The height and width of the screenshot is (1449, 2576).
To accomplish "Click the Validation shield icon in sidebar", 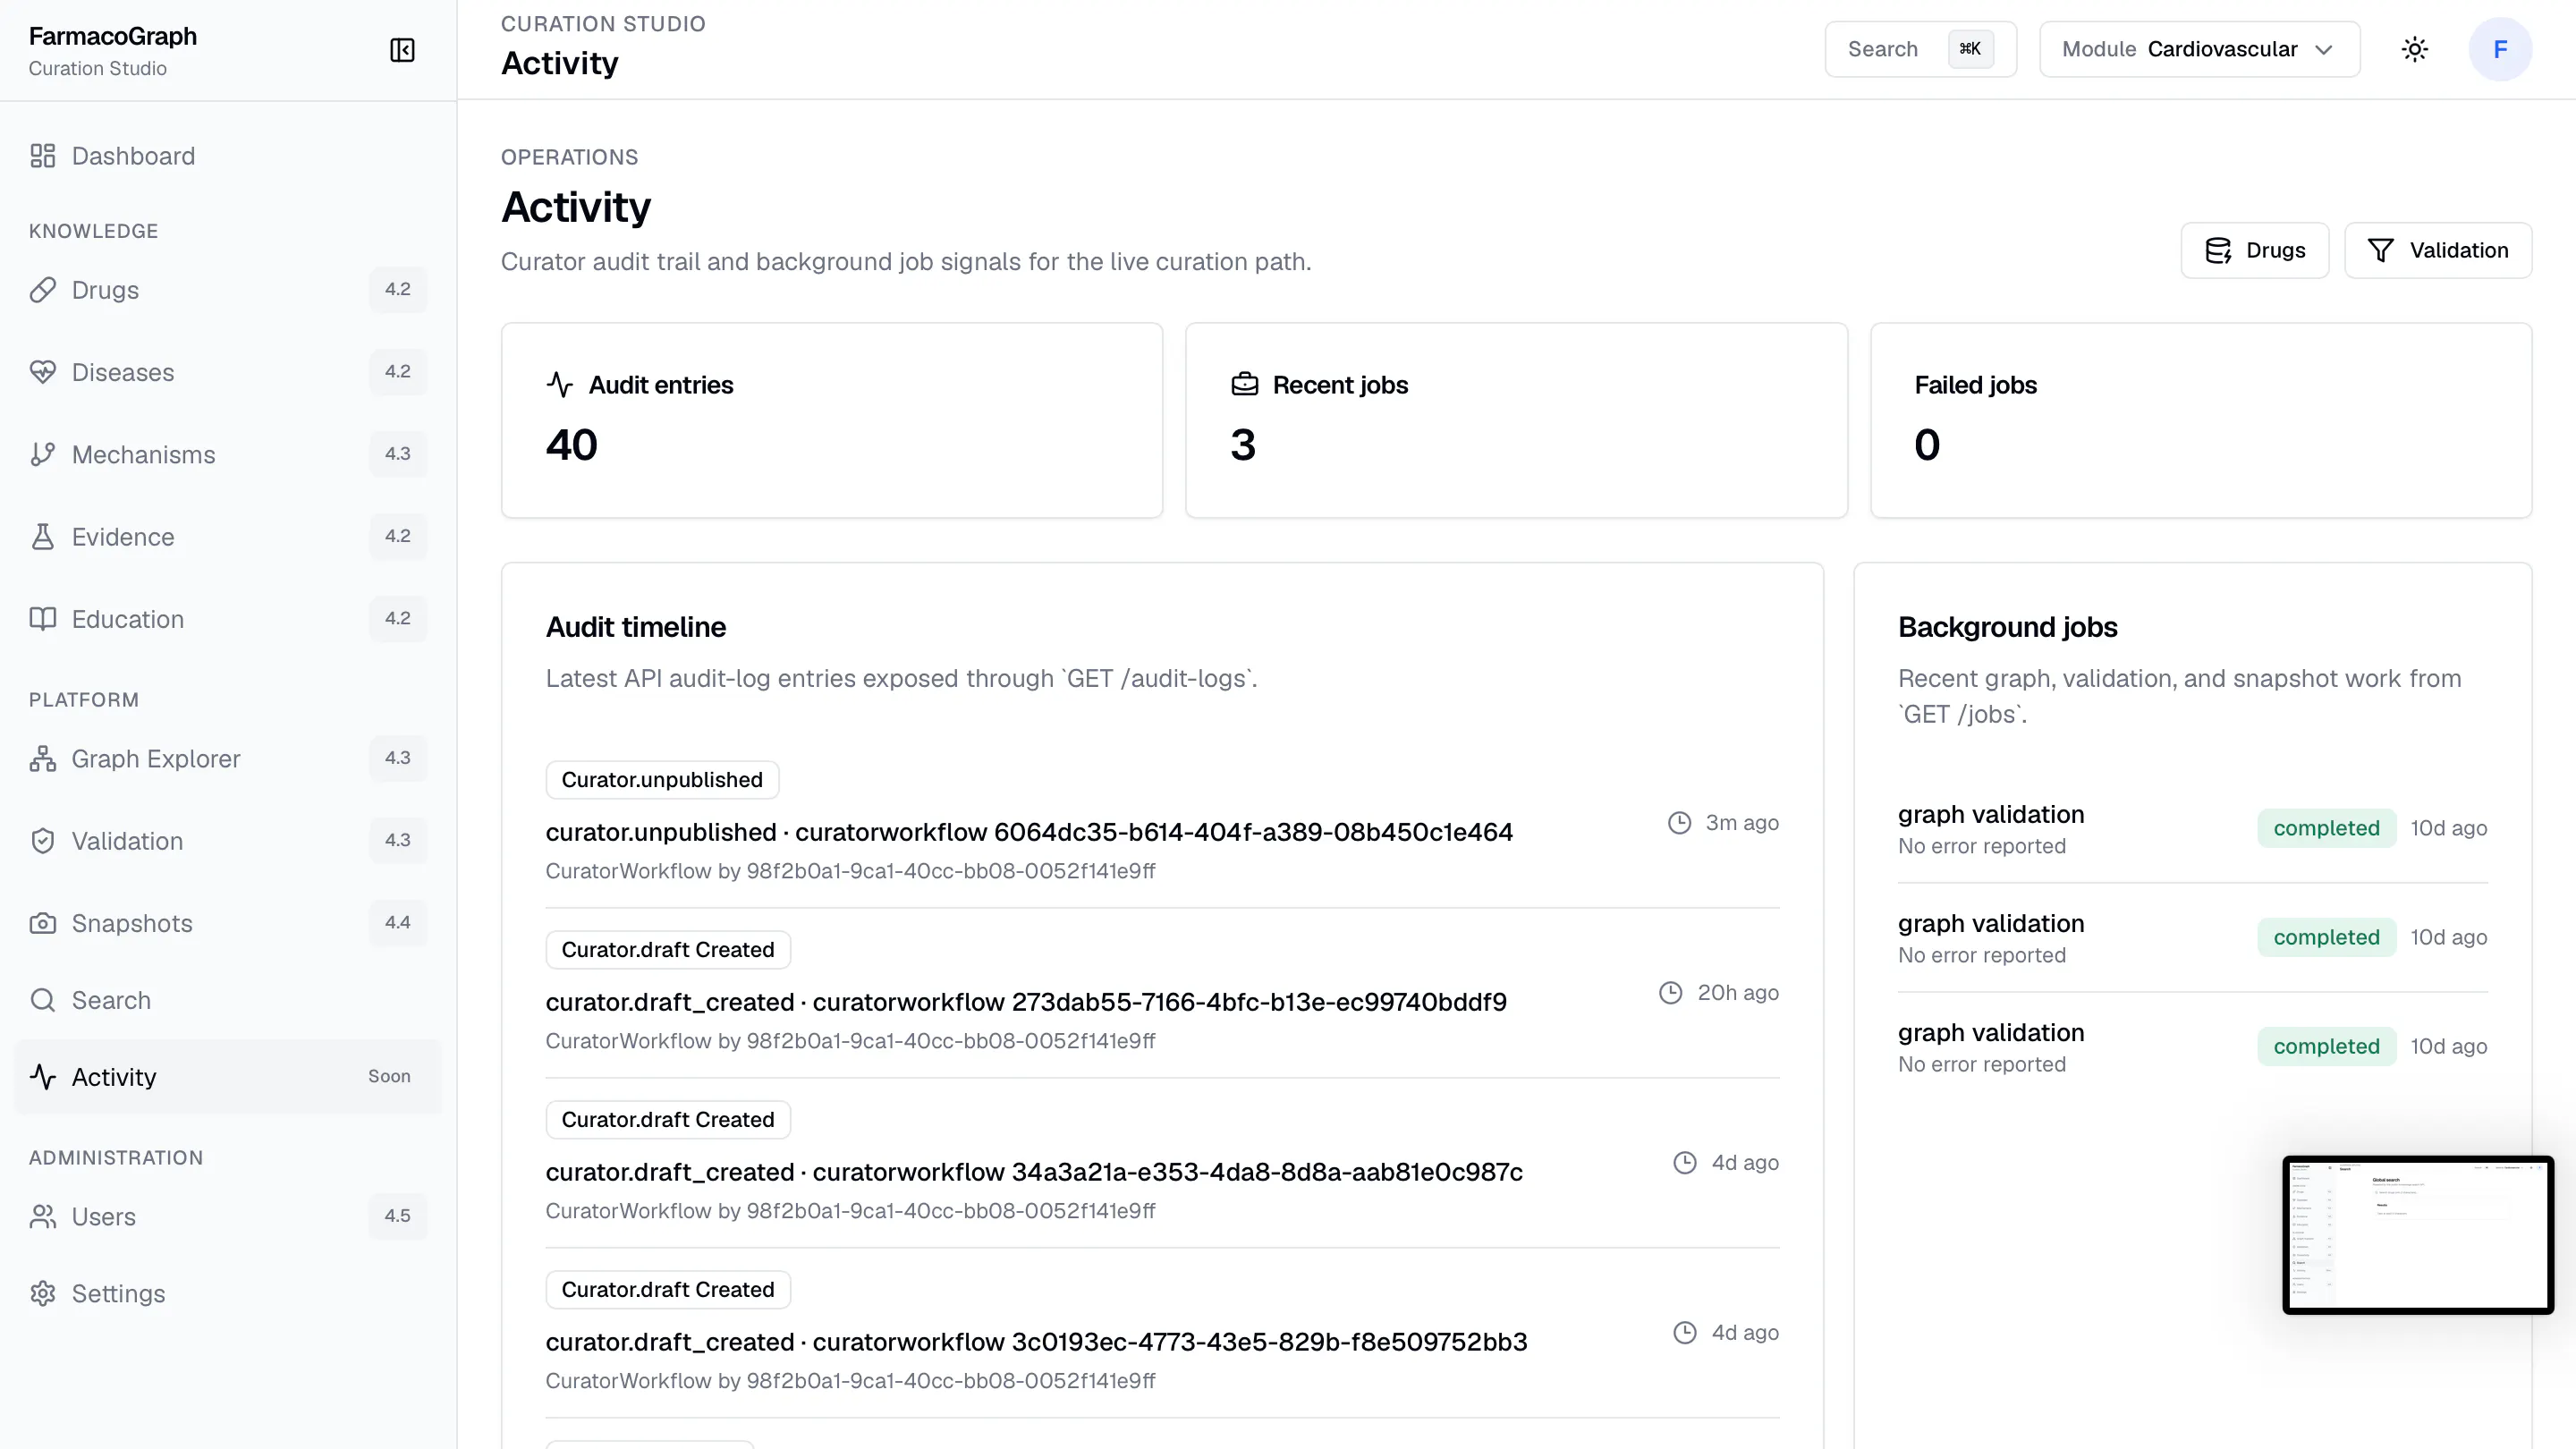I will click(42, 841).
